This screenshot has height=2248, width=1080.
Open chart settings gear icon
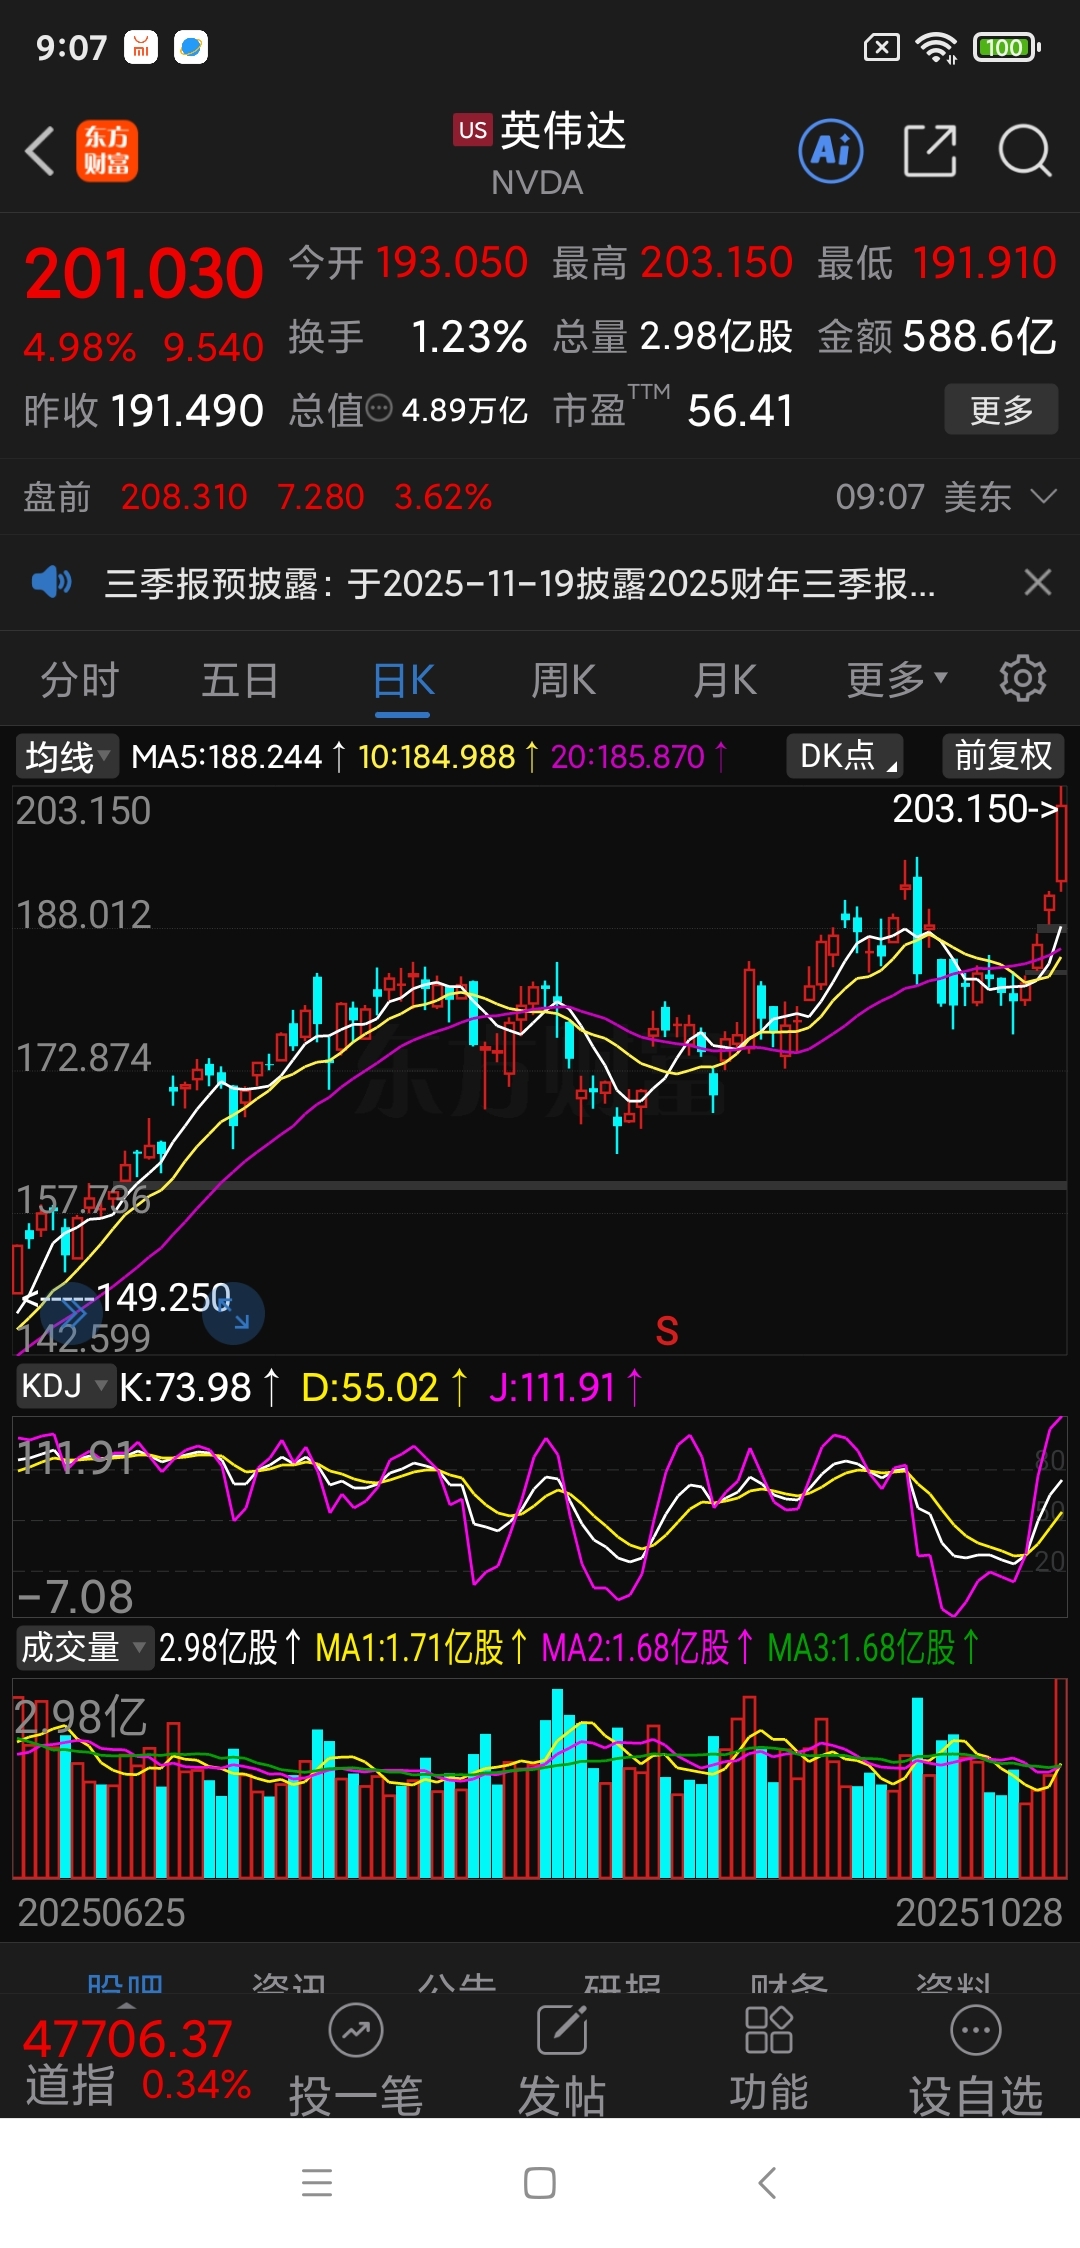[1022, 679]
